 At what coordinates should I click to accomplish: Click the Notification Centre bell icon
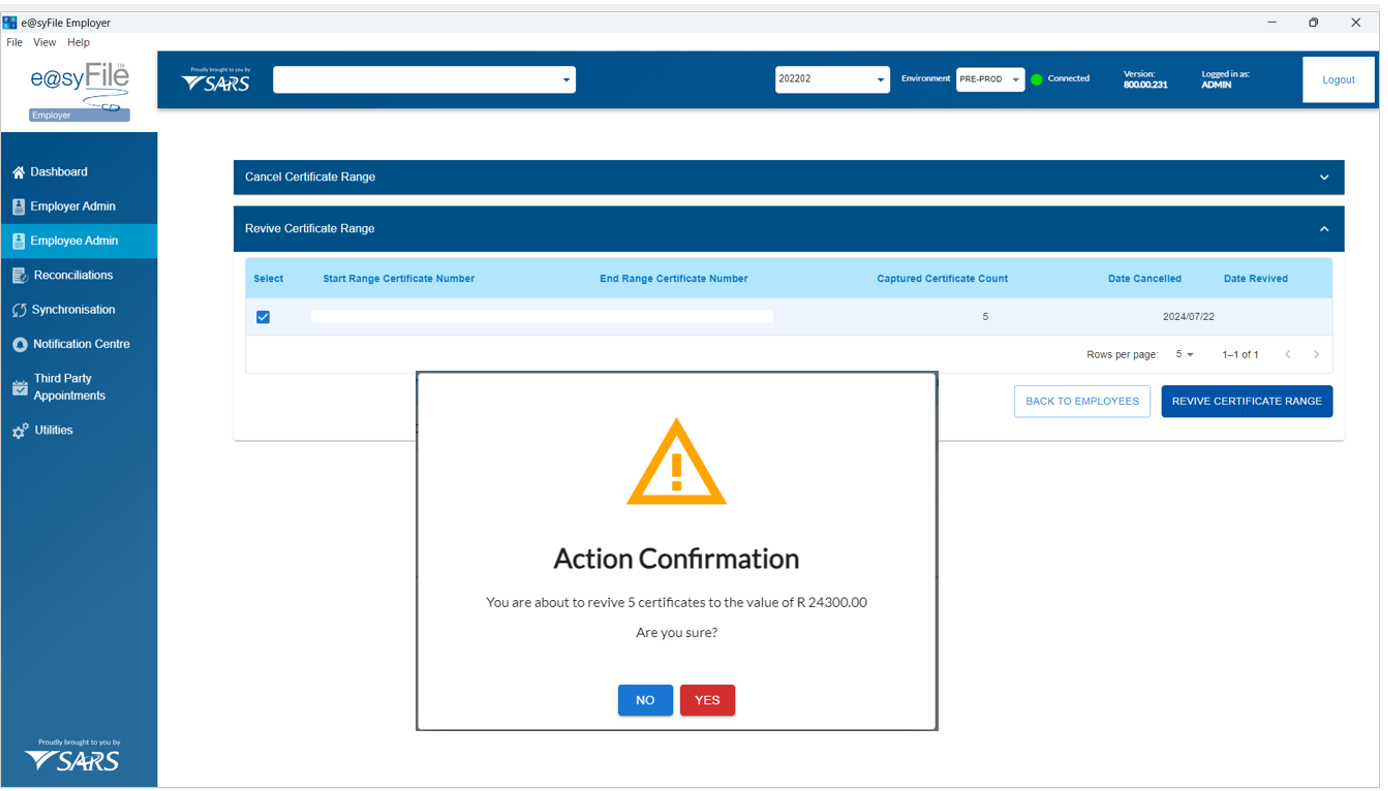click(x=19, y=345)
